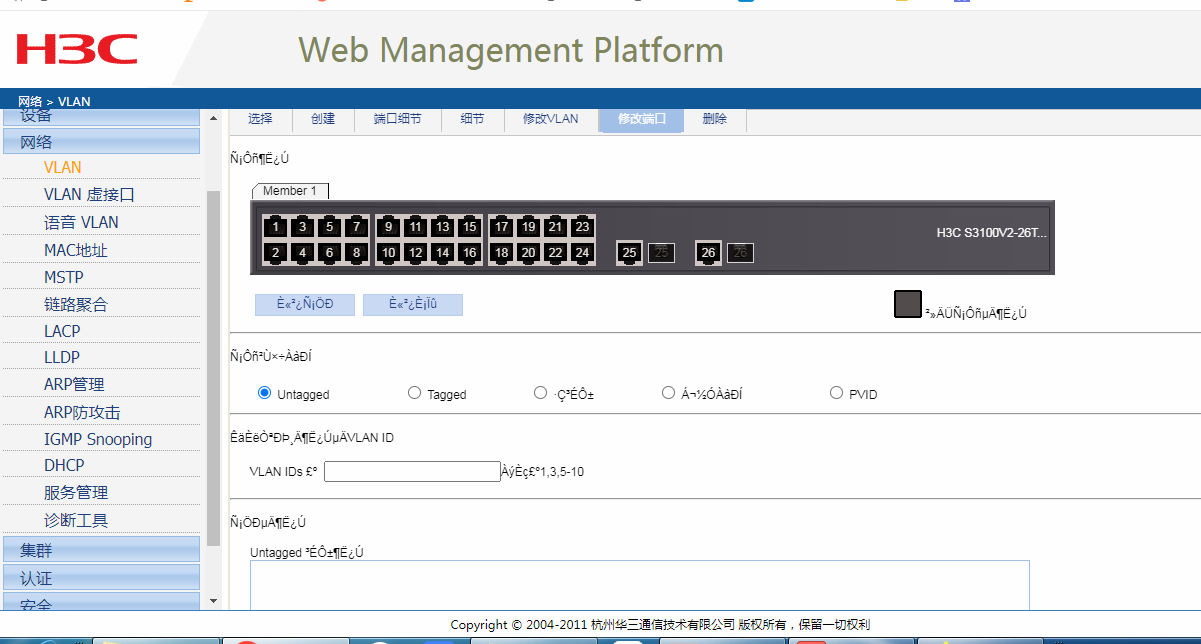Select uplink port 26 on the switch
This screenshot has height=644, width=1201.
click(708, 253)
